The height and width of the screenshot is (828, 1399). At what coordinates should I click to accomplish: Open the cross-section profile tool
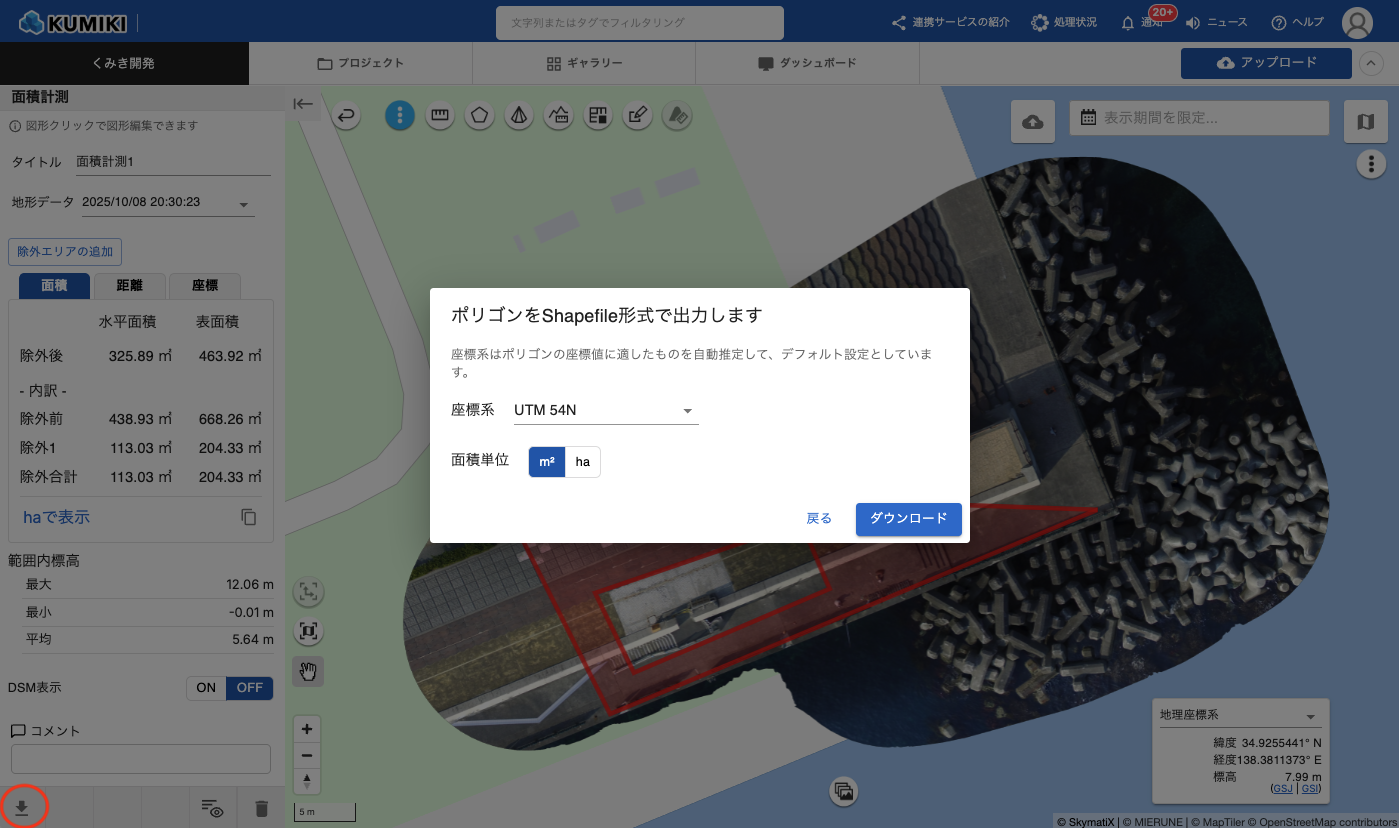(x=559, y=116)
